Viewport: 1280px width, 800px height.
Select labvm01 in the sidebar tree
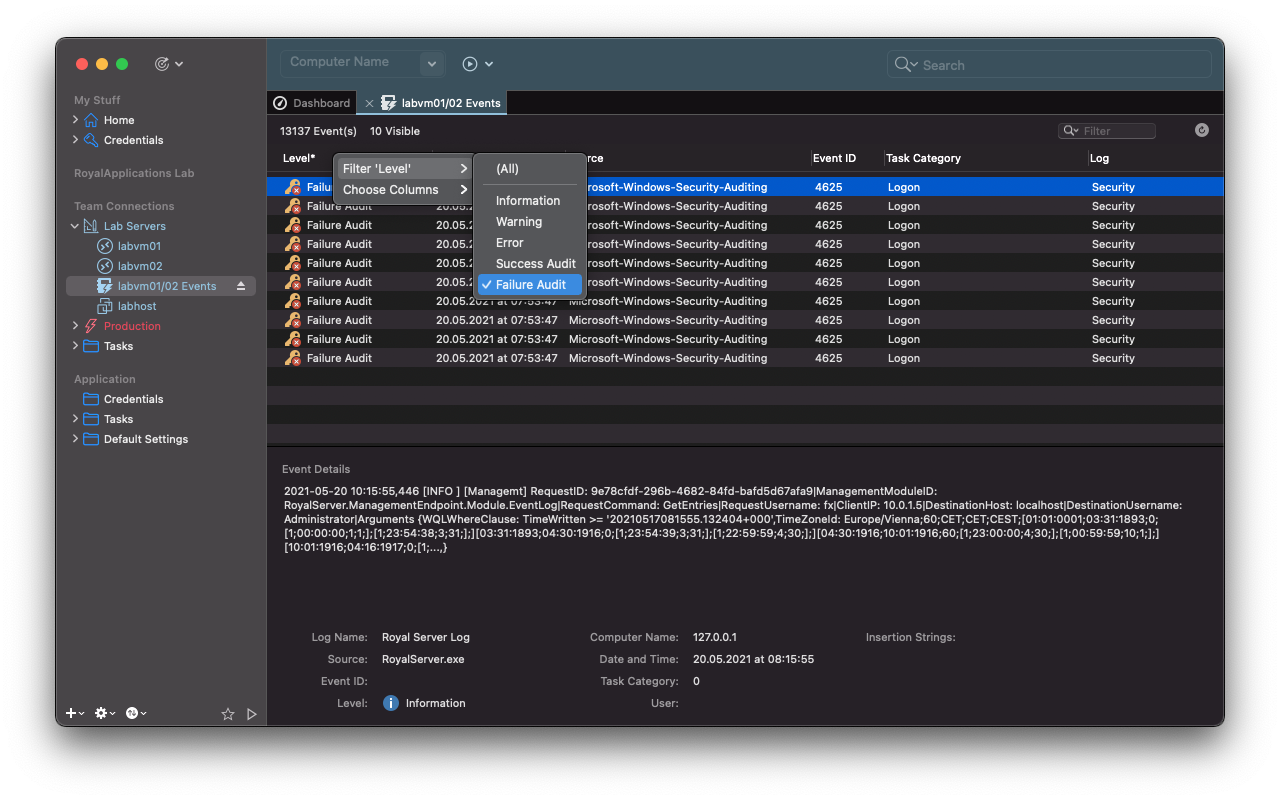coord(139,246)
